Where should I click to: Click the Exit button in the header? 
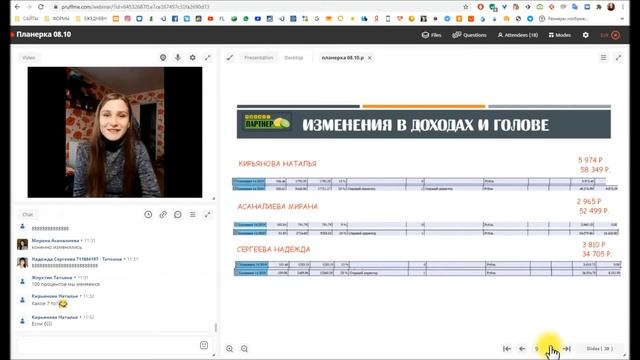coord(610,35)
